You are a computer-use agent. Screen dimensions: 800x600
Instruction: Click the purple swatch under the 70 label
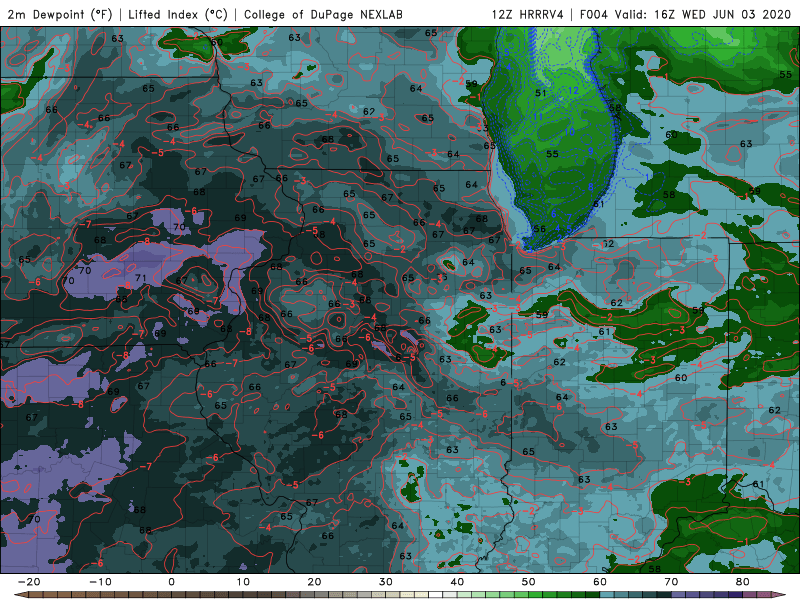[x=679, y=595]
